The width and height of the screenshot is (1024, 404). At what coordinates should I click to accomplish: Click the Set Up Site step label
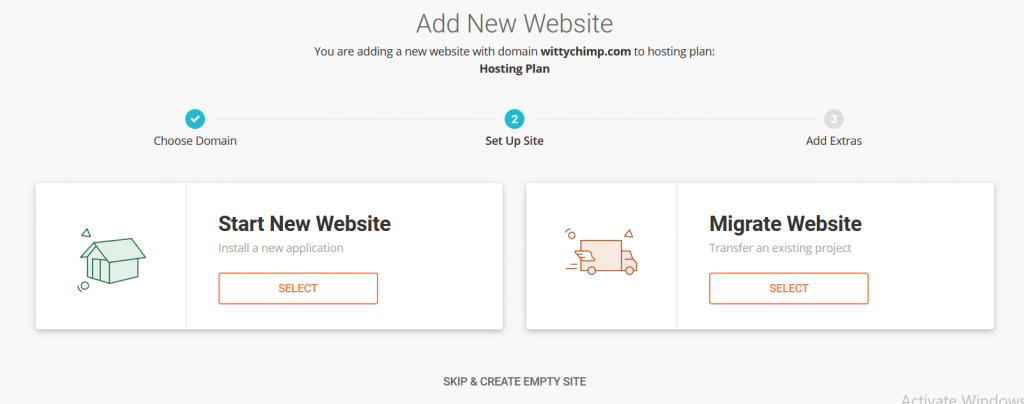pyautogui.click(x=515, y=141)
